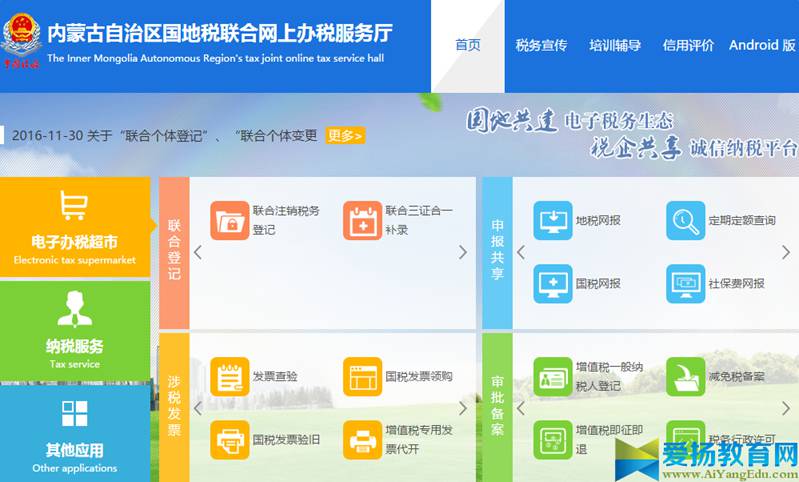799x482 pixels.
Task: Open the 税务宣传 navigation tab
Action: click(541, 45)
